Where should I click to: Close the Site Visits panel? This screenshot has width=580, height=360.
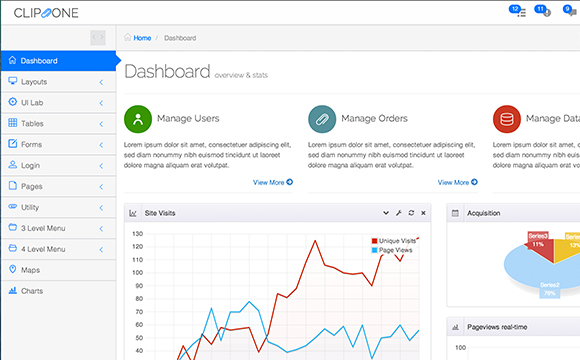(424, 213)
